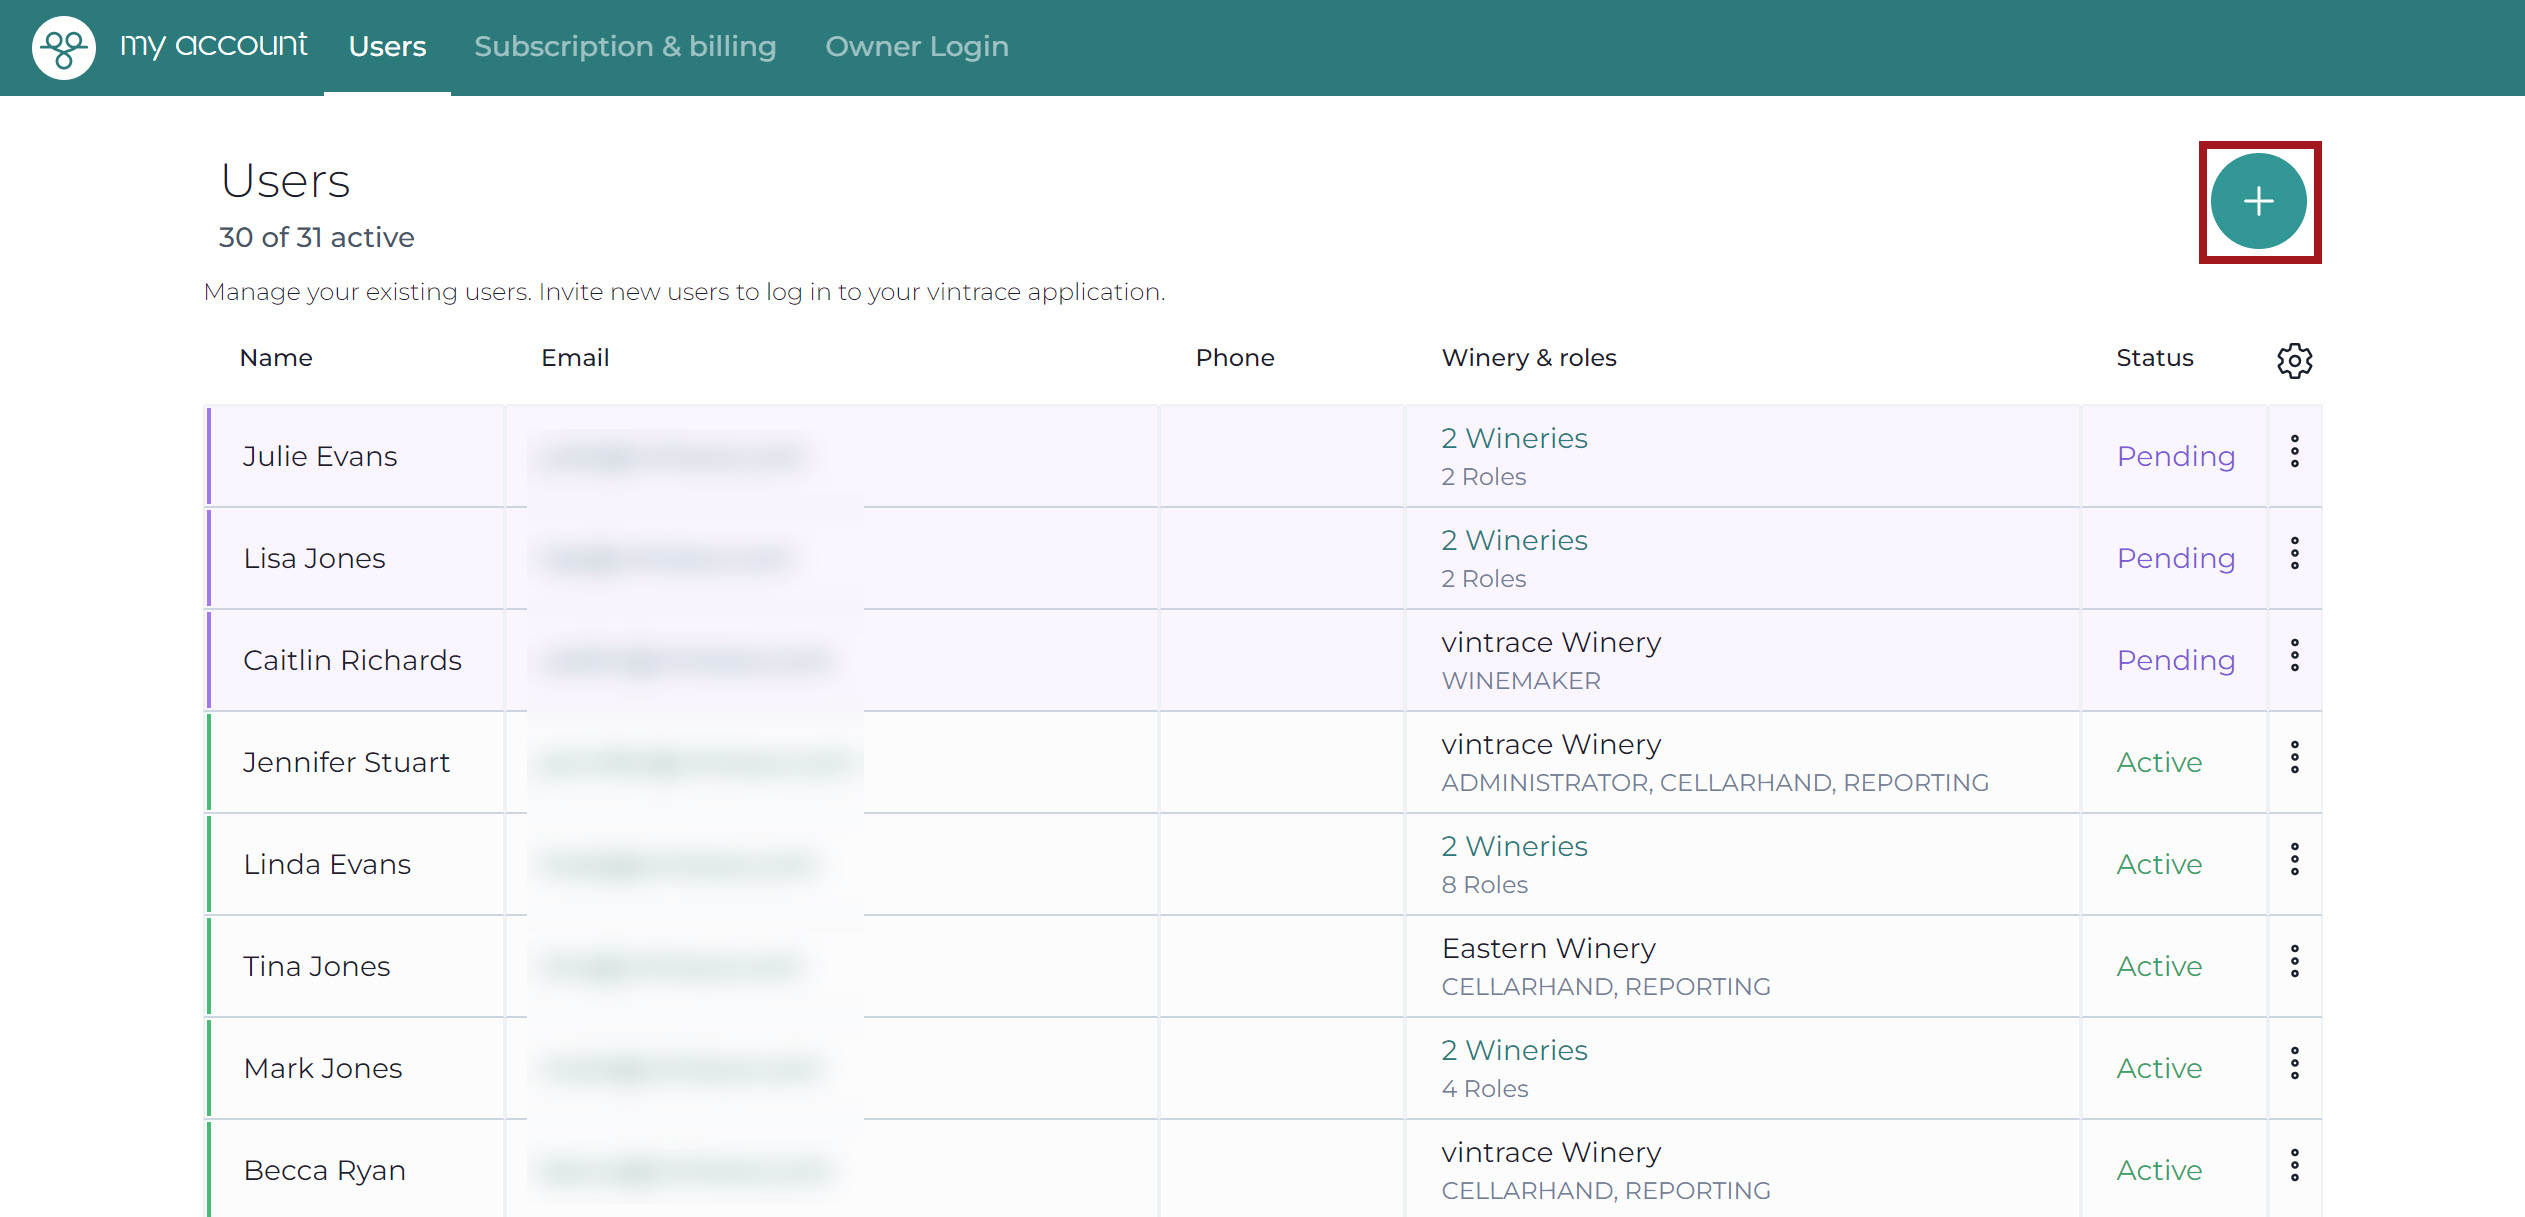Open the actions menu for Julie Evans
Image resolution: width=2525 pixels, height=1217 pixels.
[2294, 452]
